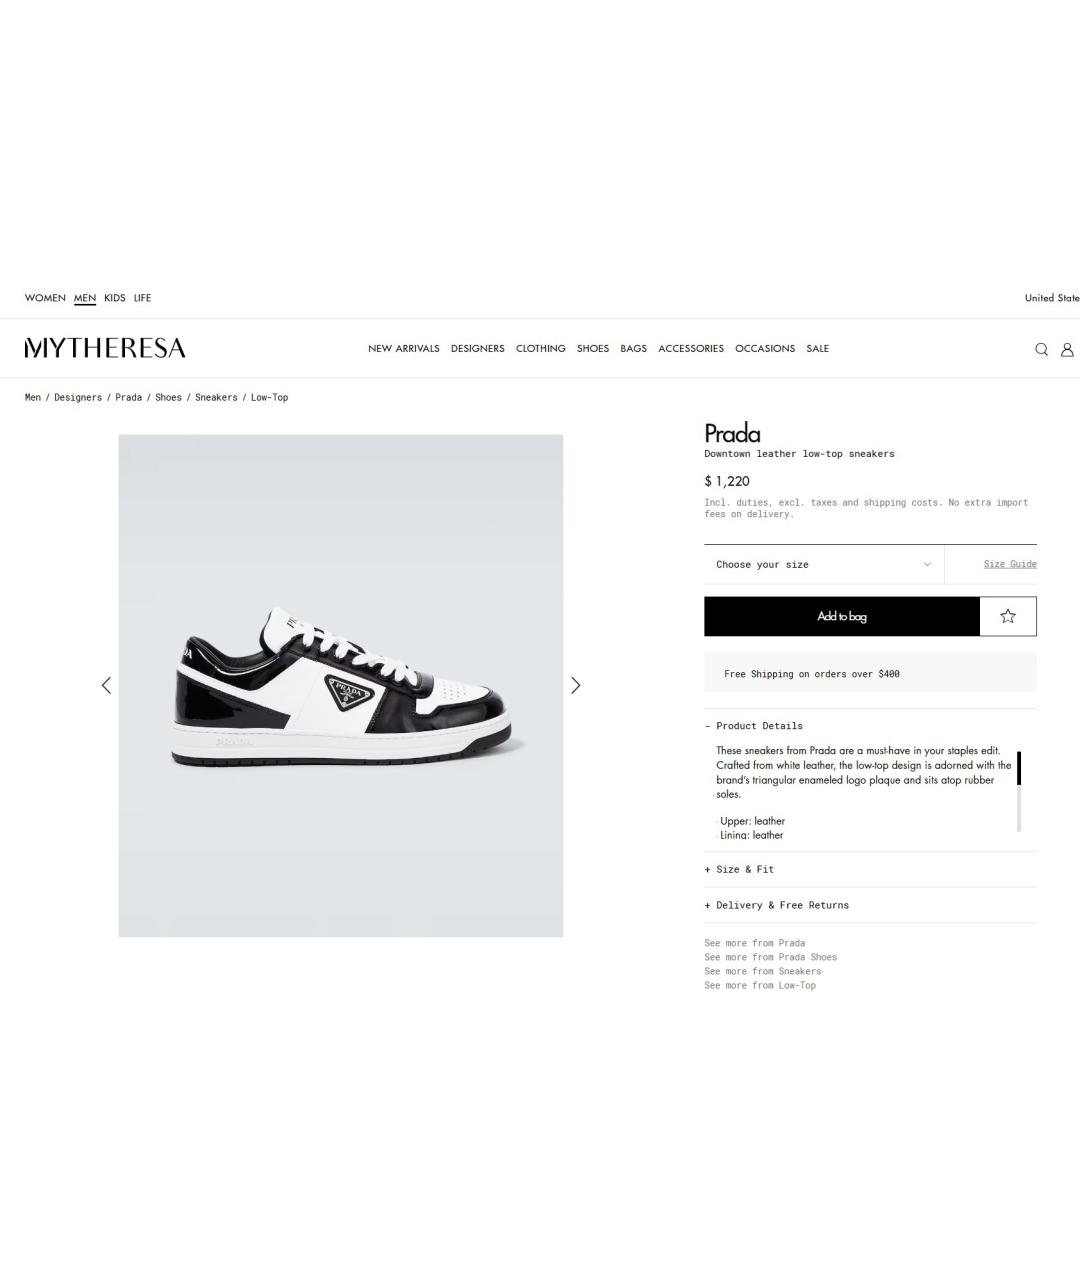This screenshot has width=1080, height=1280.
Task: Go to Sneakers breadcrumb link
Action: (216, 397)
